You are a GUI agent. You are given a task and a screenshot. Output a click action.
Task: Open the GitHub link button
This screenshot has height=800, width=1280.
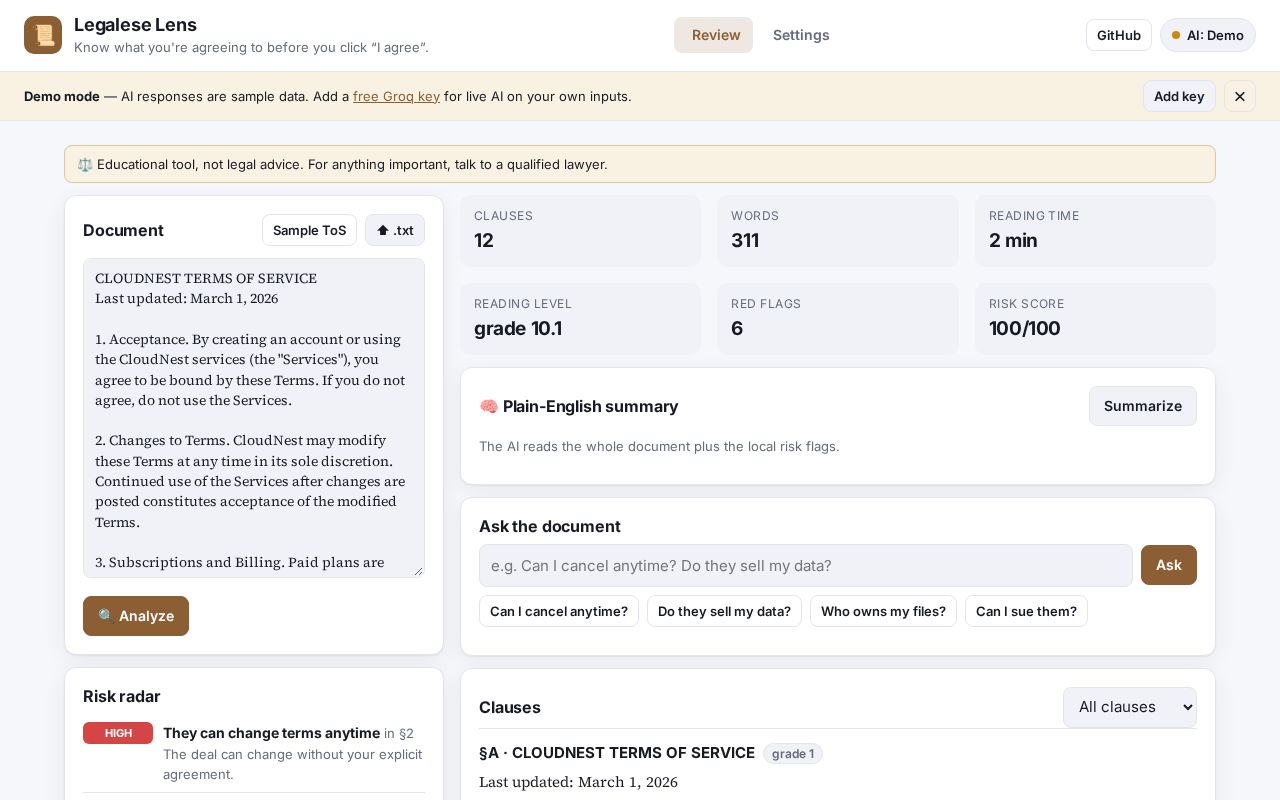1119,35
